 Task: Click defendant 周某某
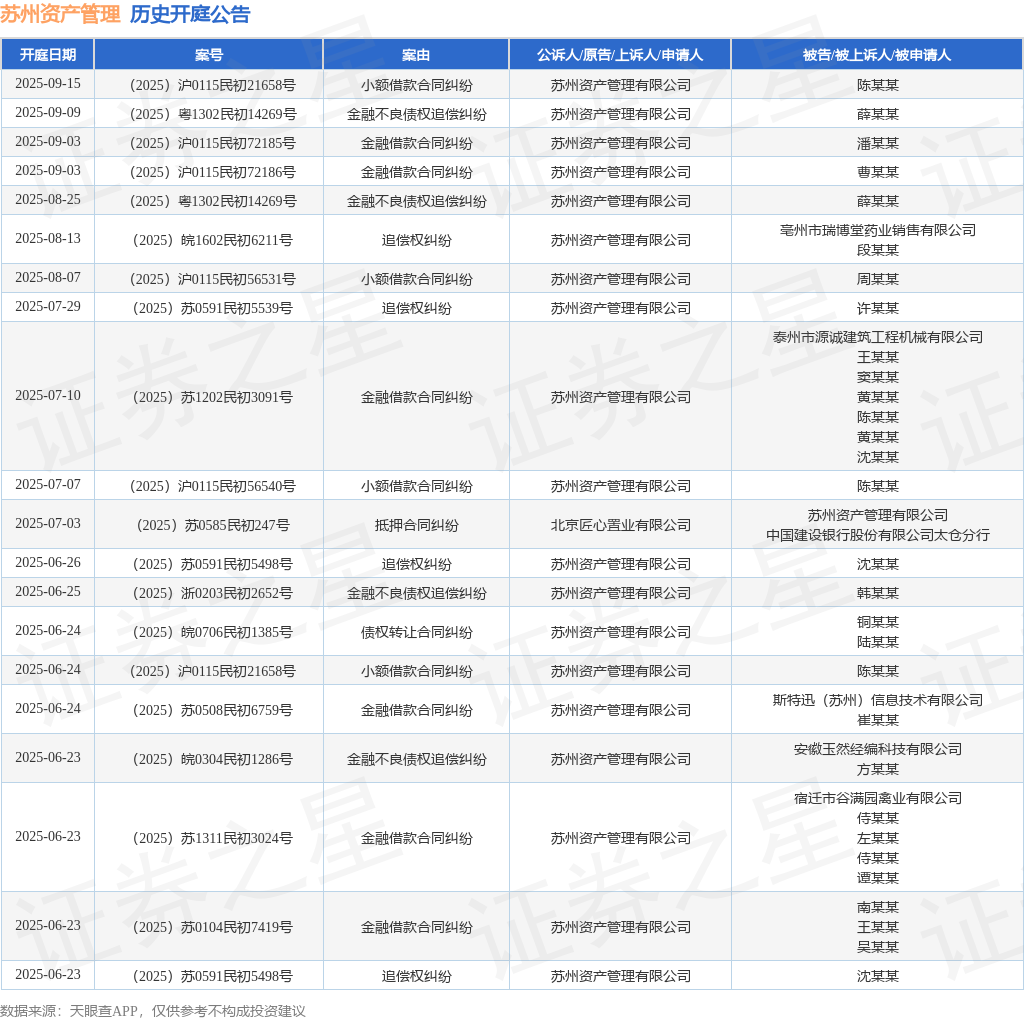click(x=878, y=279)
